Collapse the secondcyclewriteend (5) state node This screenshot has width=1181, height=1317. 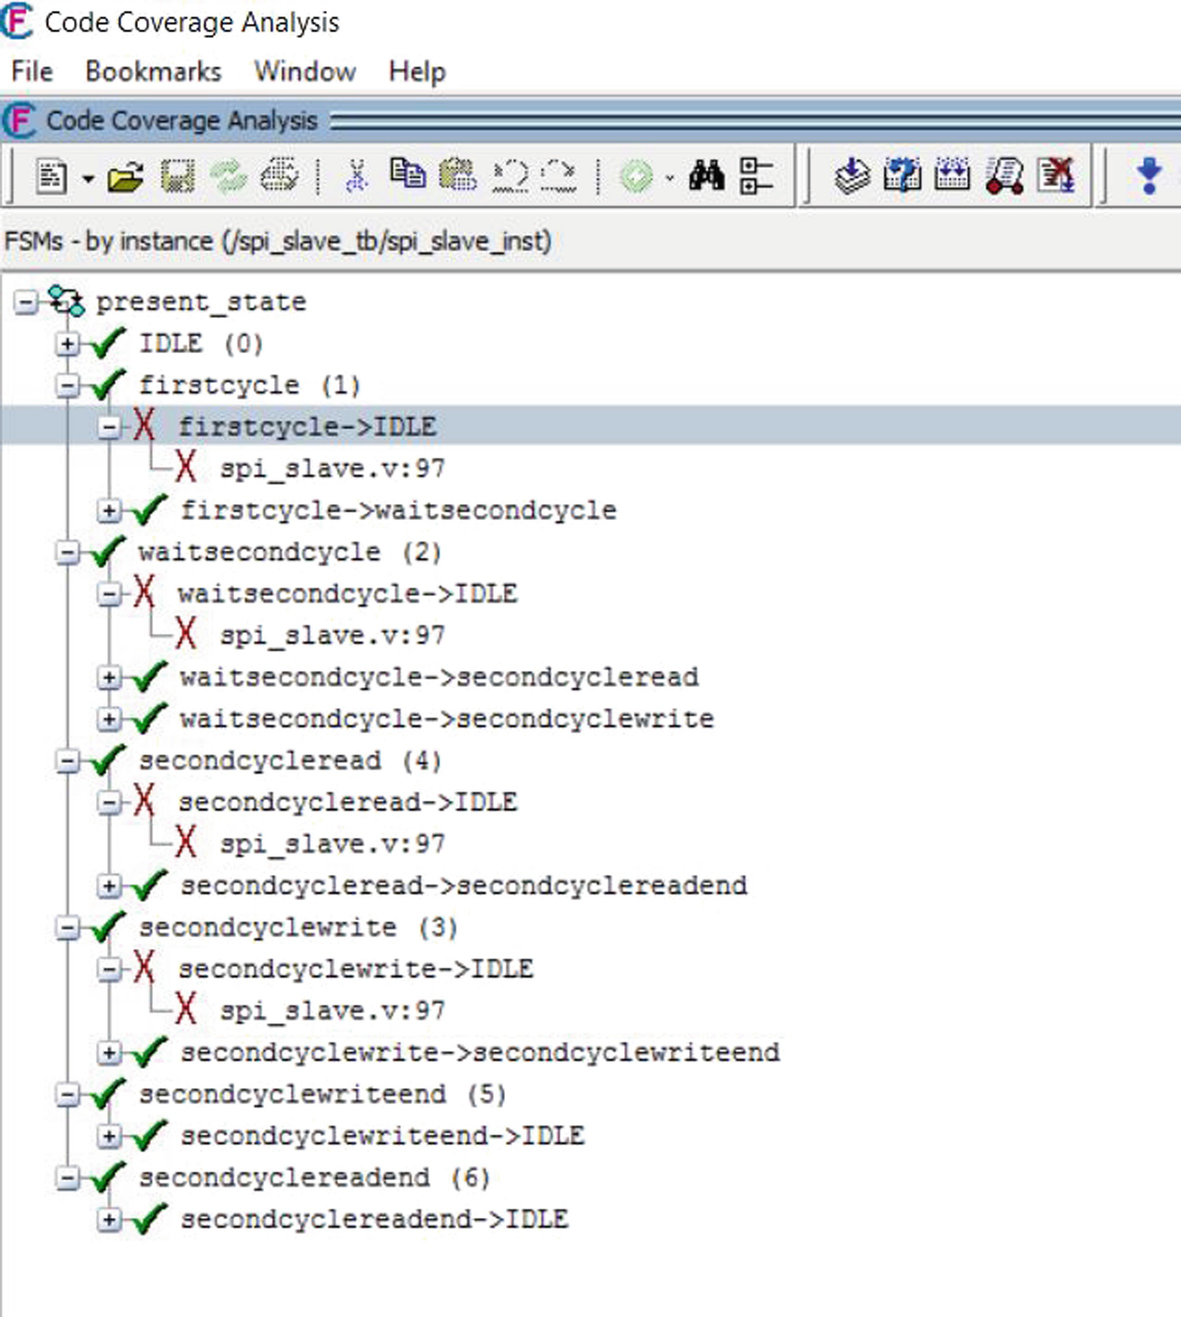(67, 1094)
